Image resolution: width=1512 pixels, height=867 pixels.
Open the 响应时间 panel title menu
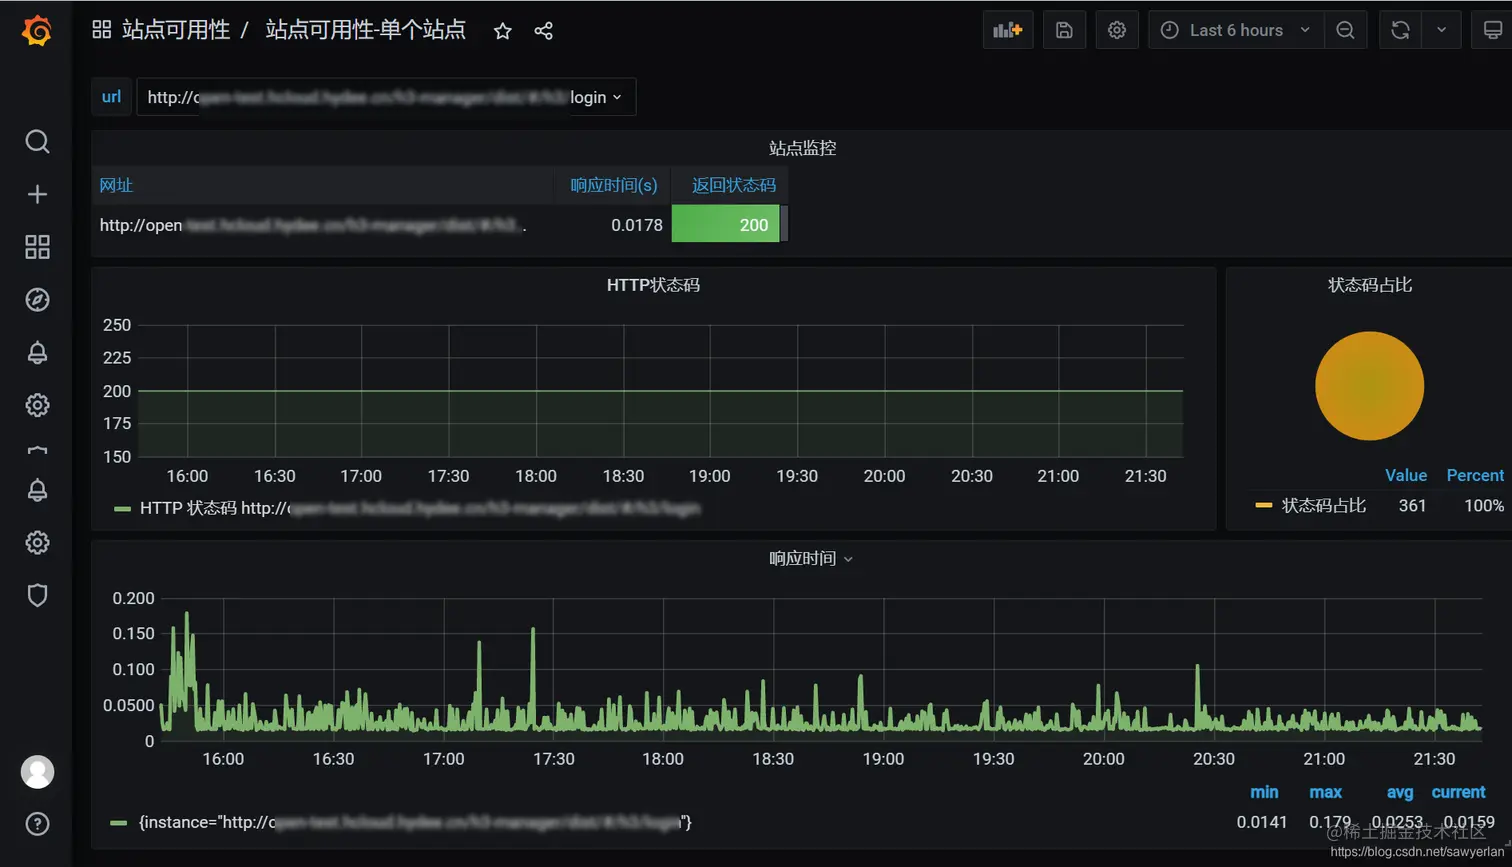coord(810,558)
